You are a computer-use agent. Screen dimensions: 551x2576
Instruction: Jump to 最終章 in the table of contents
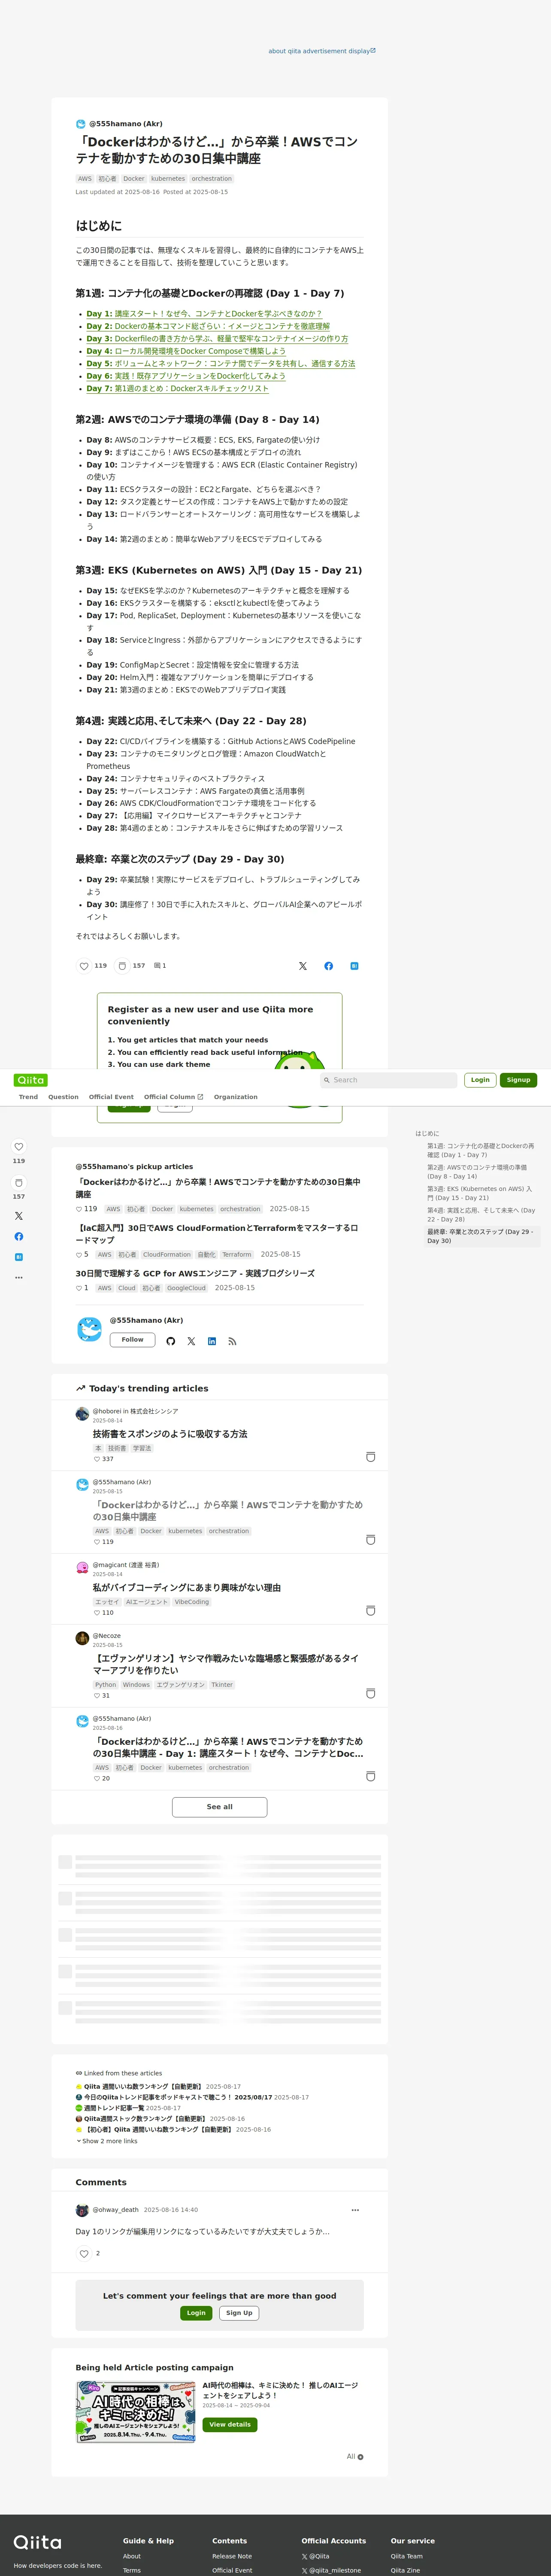point(481,1236)
